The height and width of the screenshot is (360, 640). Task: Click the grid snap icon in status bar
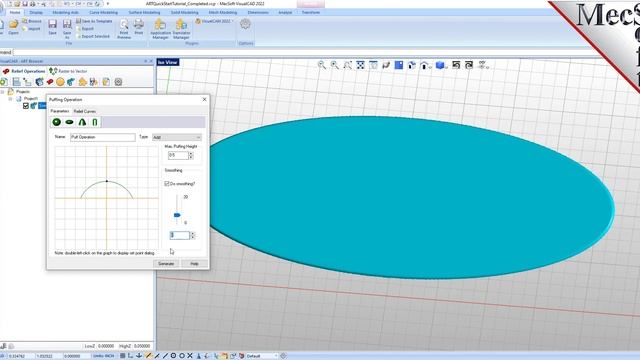click(x=122, y=356)
